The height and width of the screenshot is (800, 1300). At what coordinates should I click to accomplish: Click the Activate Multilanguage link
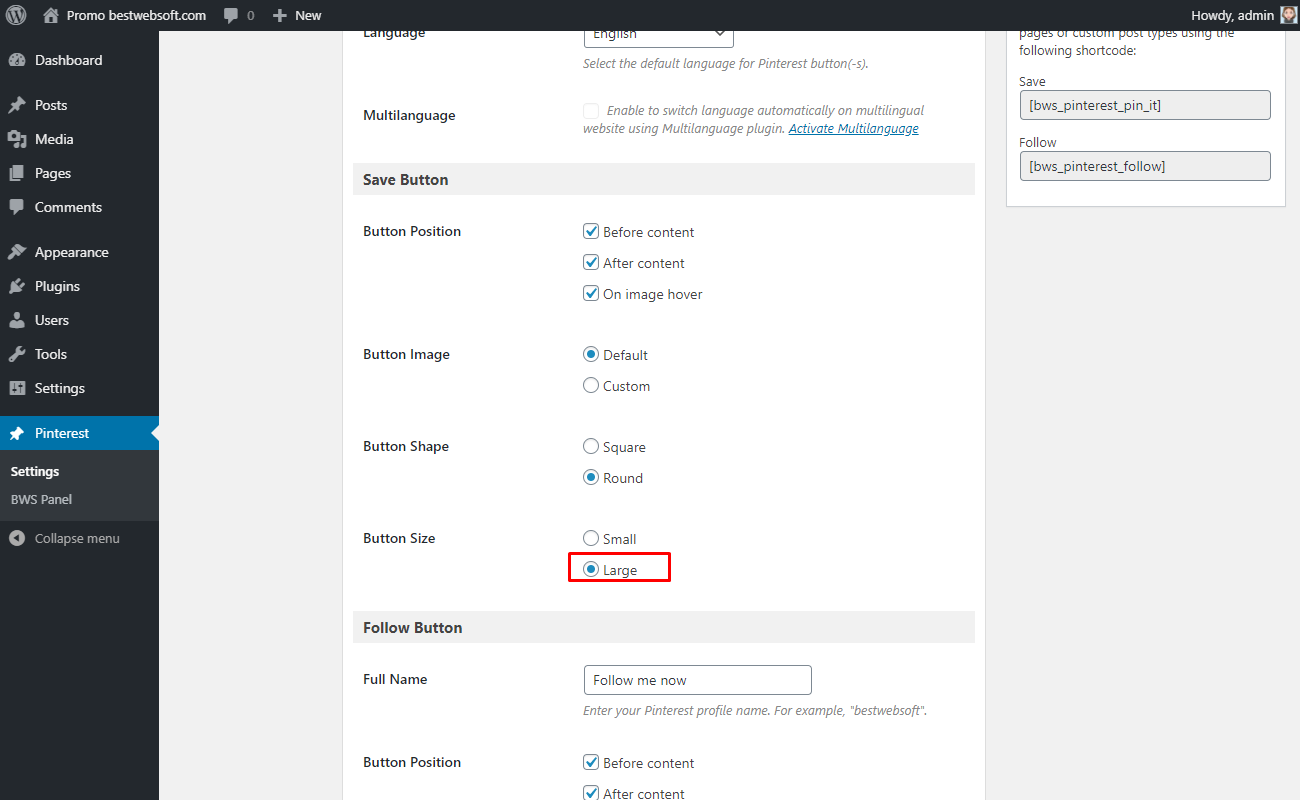click(x=853, y=129)
